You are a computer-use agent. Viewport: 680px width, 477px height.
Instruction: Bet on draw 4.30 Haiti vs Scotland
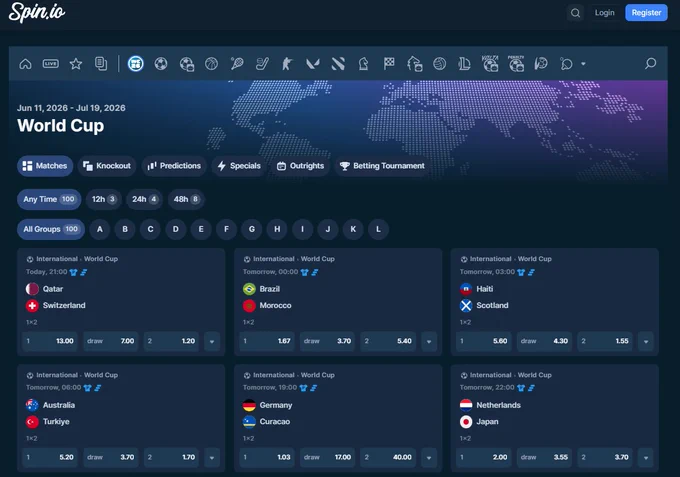544,341
